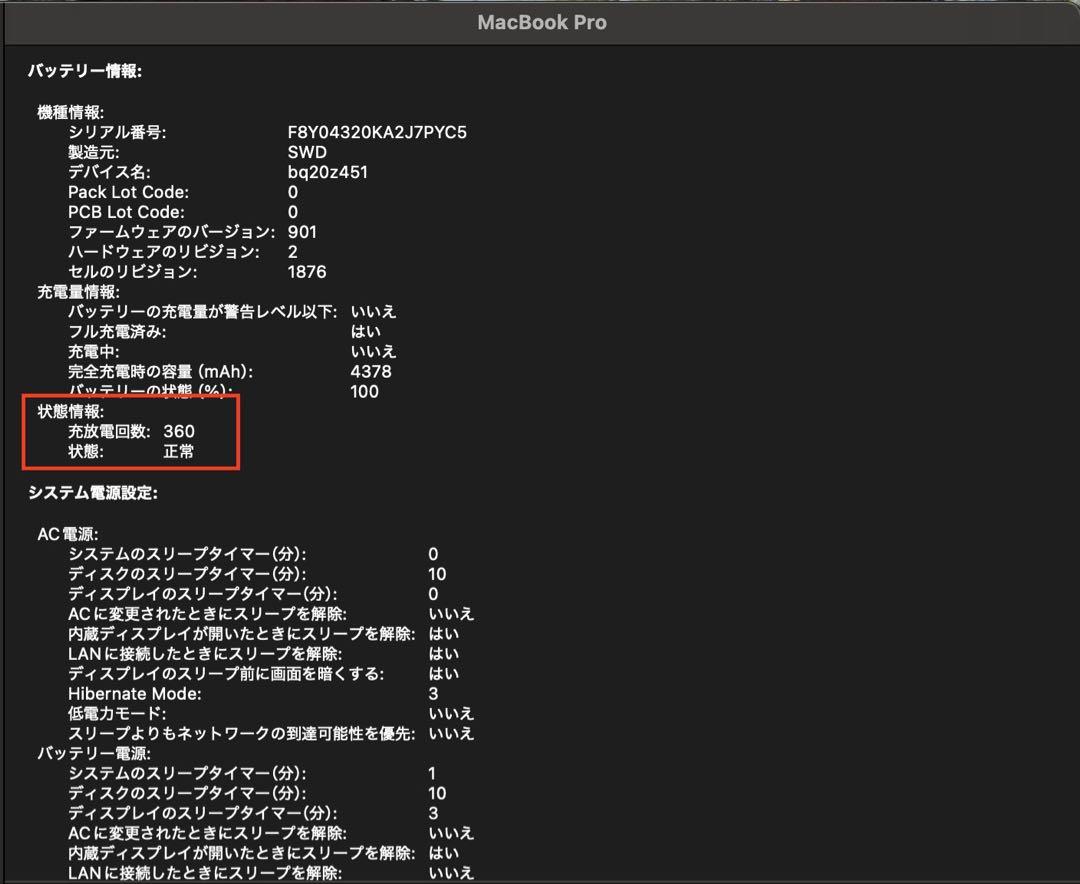Screen dimensions: 1080x884
Task: Select the はい value of 画面を暗くする
Action: click(x=444, y=675)
